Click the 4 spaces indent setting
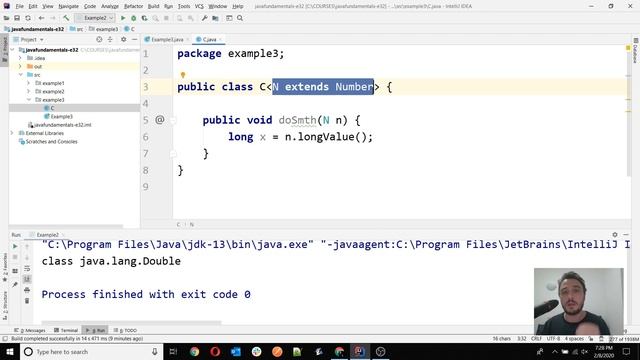 [x=574, y=338]
